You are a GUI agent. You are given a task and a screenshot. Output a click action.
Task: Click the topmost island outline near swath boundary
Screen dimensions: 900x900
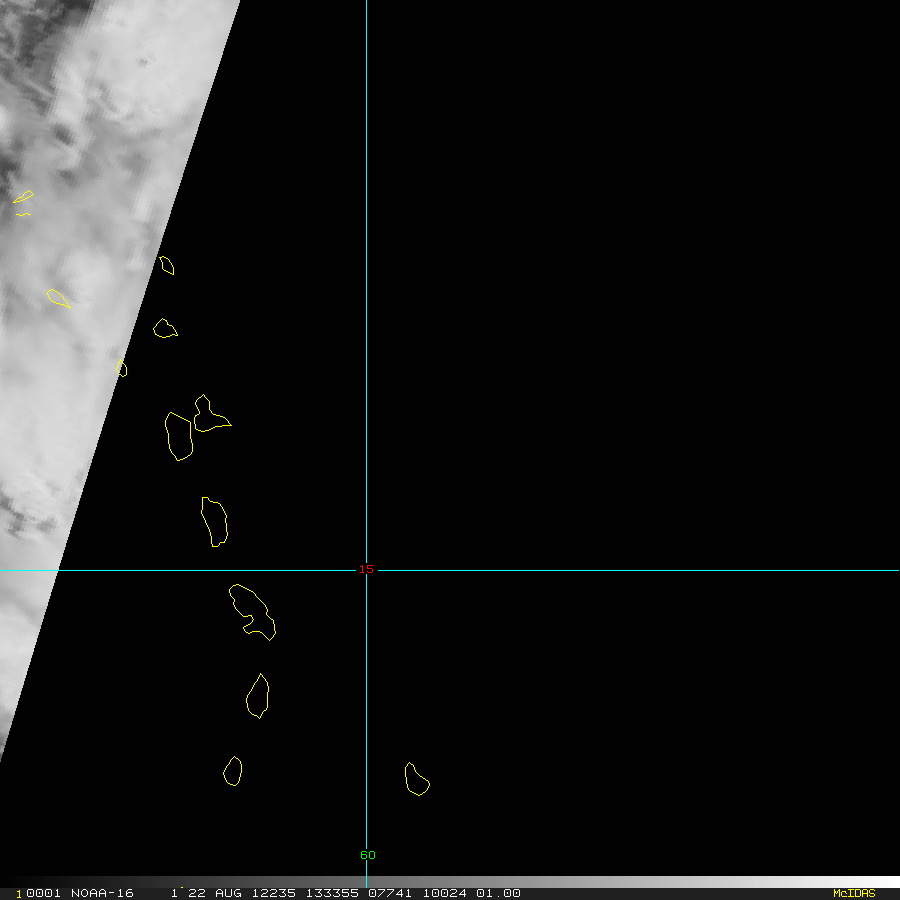pyautogui.click(x=167, y=265)
